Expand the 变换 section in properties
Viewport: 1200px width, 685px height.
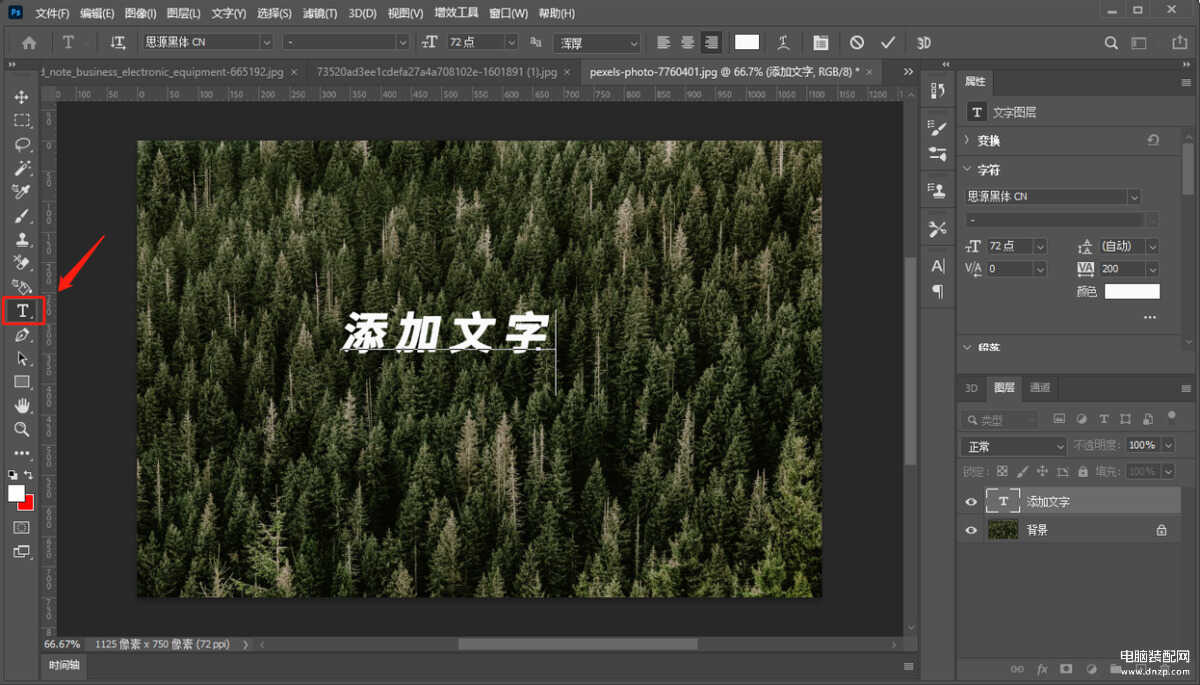click(x=967, y=141)
